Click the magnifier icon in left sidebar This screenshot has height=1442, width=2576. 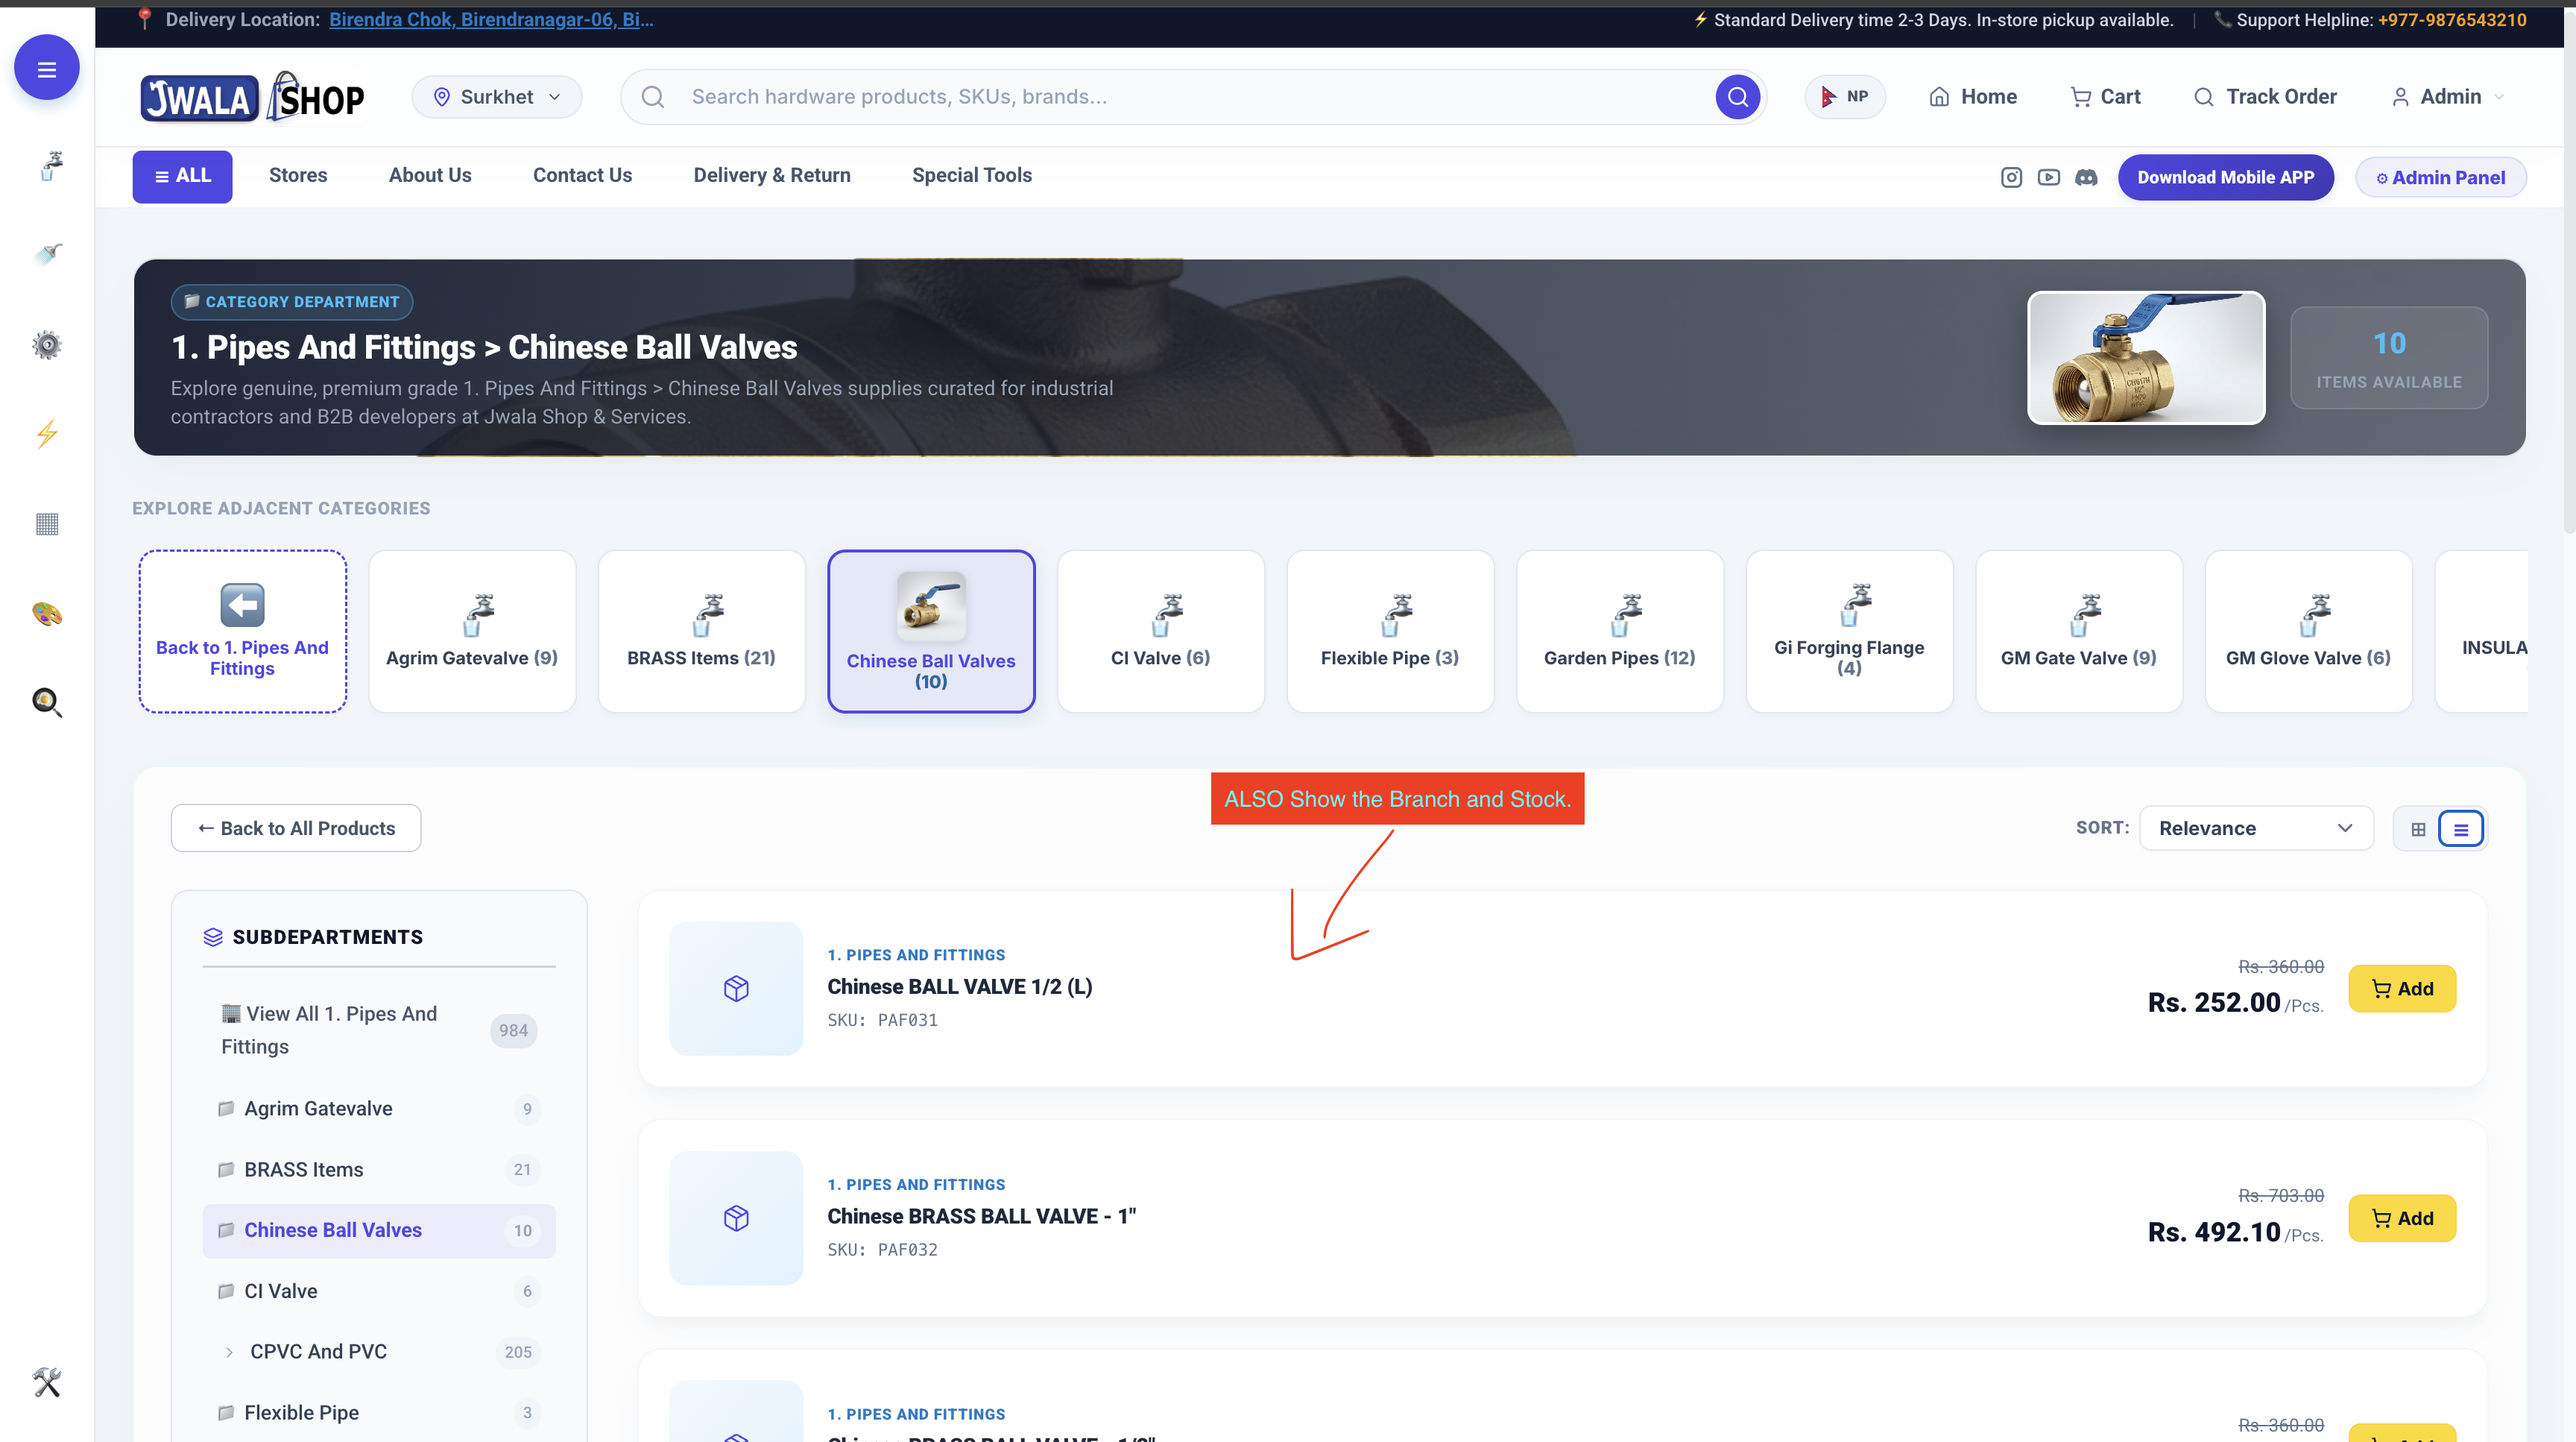47,702
